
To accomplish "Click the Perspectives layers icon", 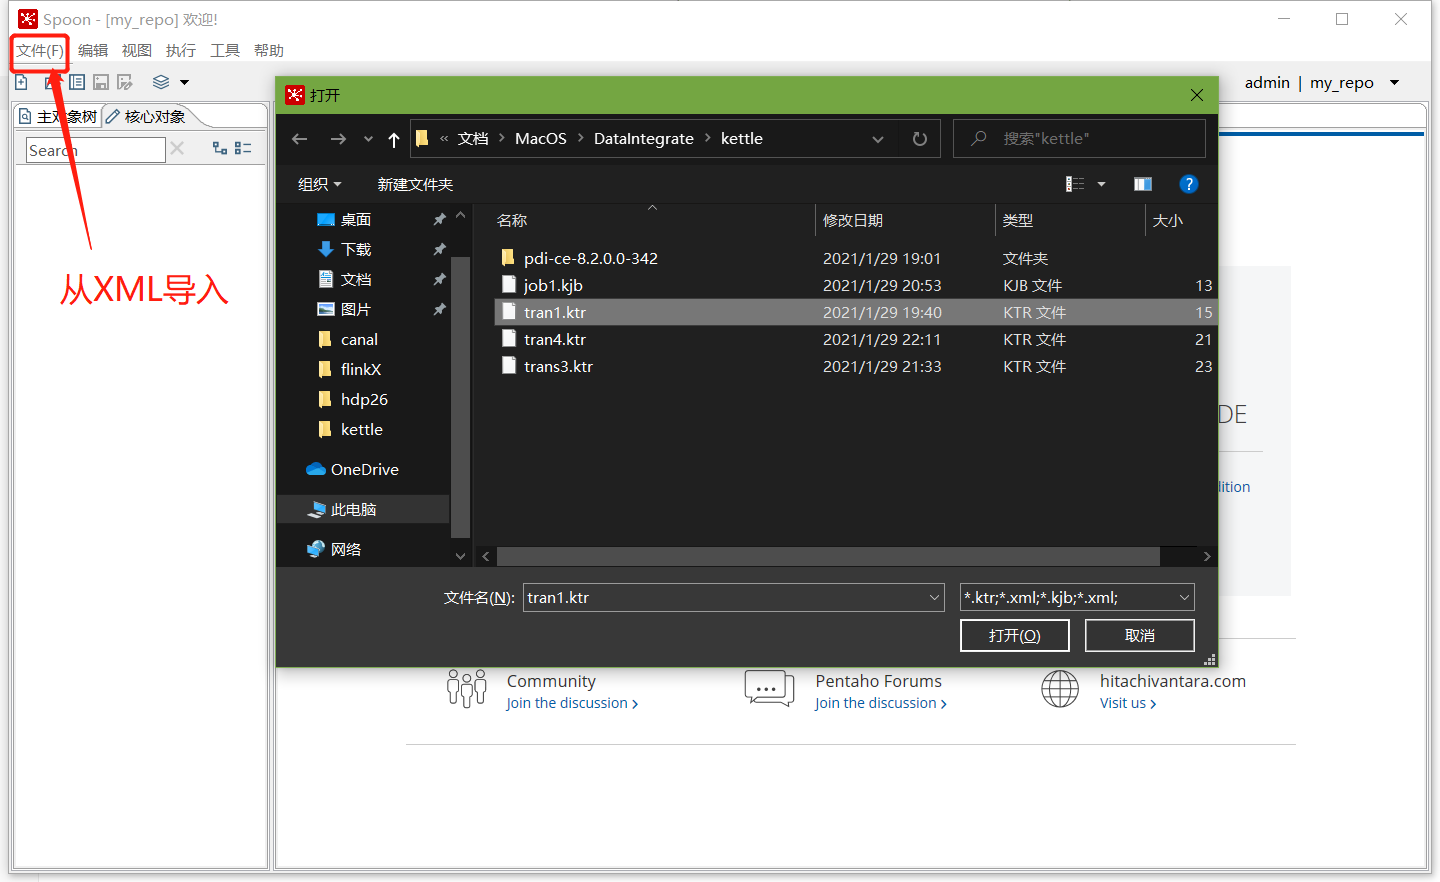I will click(161, 82).
